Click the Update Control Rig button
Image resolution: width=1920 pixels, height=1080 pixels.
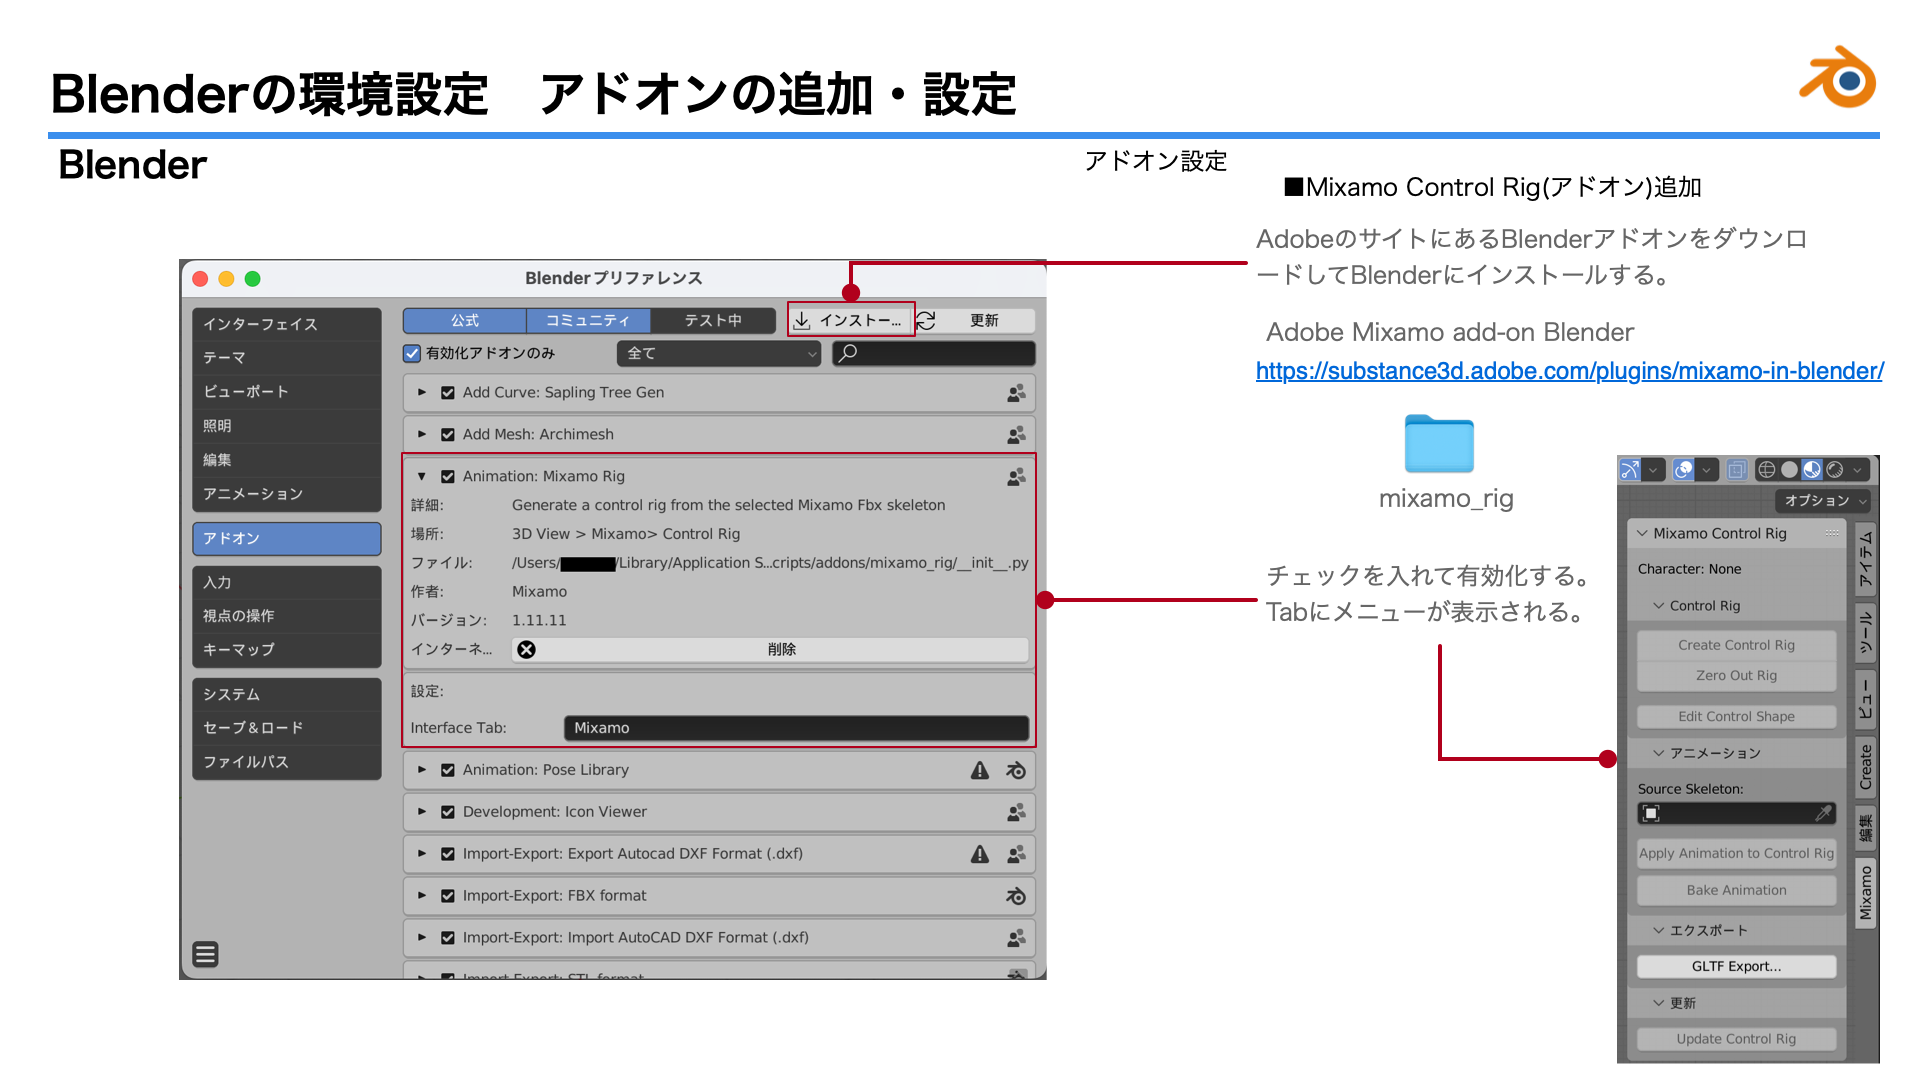[1736, 1039]
